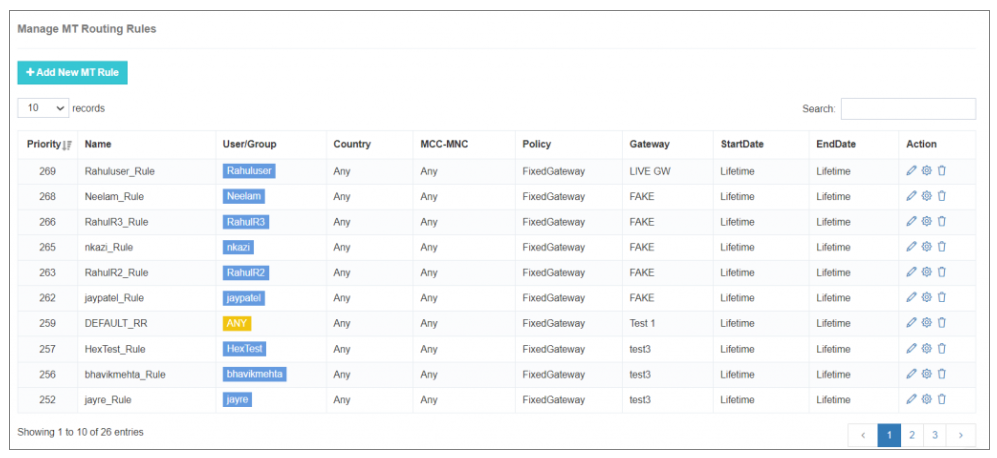Sort table by Priority column
The image size is (997, 458).
(x=48, y=144)
